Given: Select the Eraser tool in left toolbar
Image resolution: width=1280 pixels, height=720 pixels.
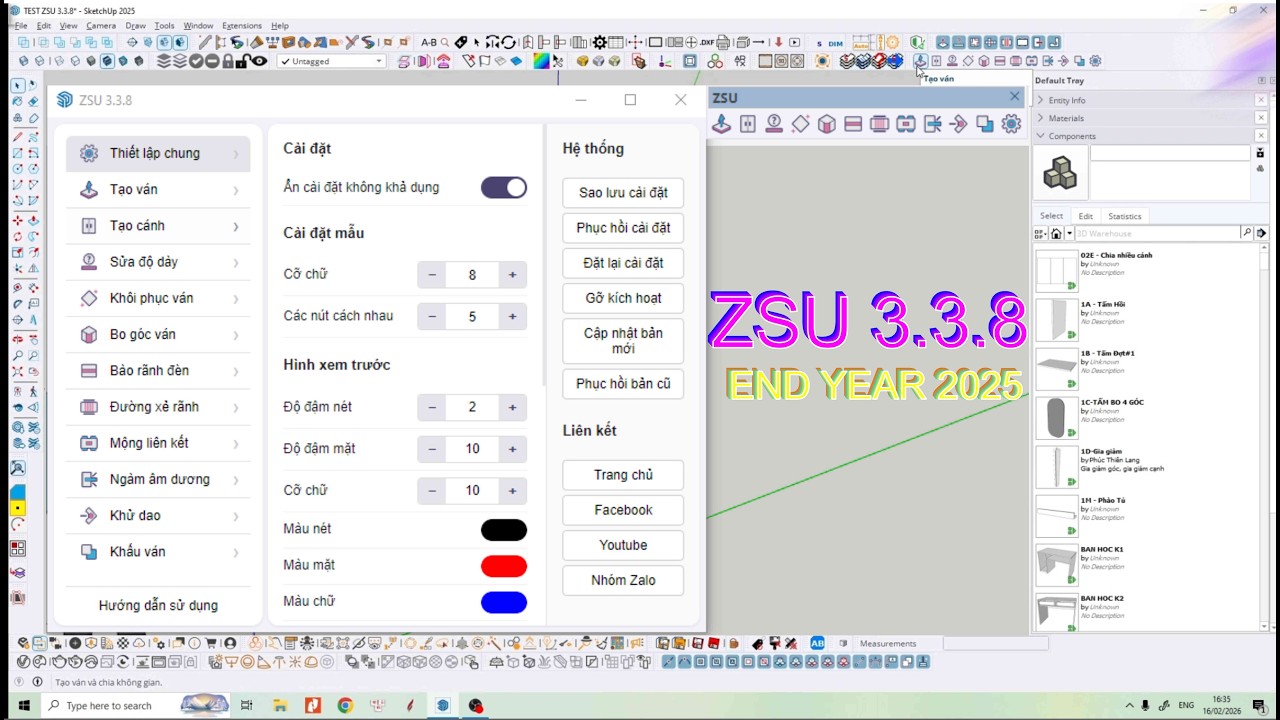Looking at the screenshot, I should [x=33, y=102].
